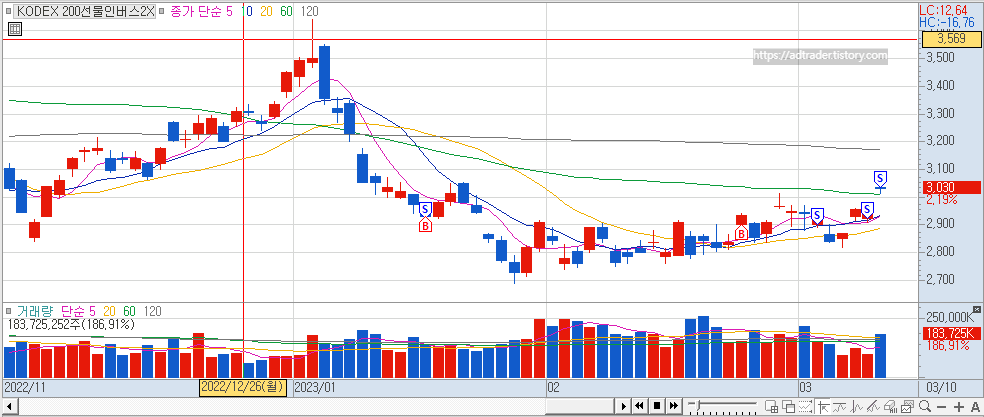Viewport: 984px width, 417px height.
Task: Click the eraser tool icon
Action: [890, 406]
